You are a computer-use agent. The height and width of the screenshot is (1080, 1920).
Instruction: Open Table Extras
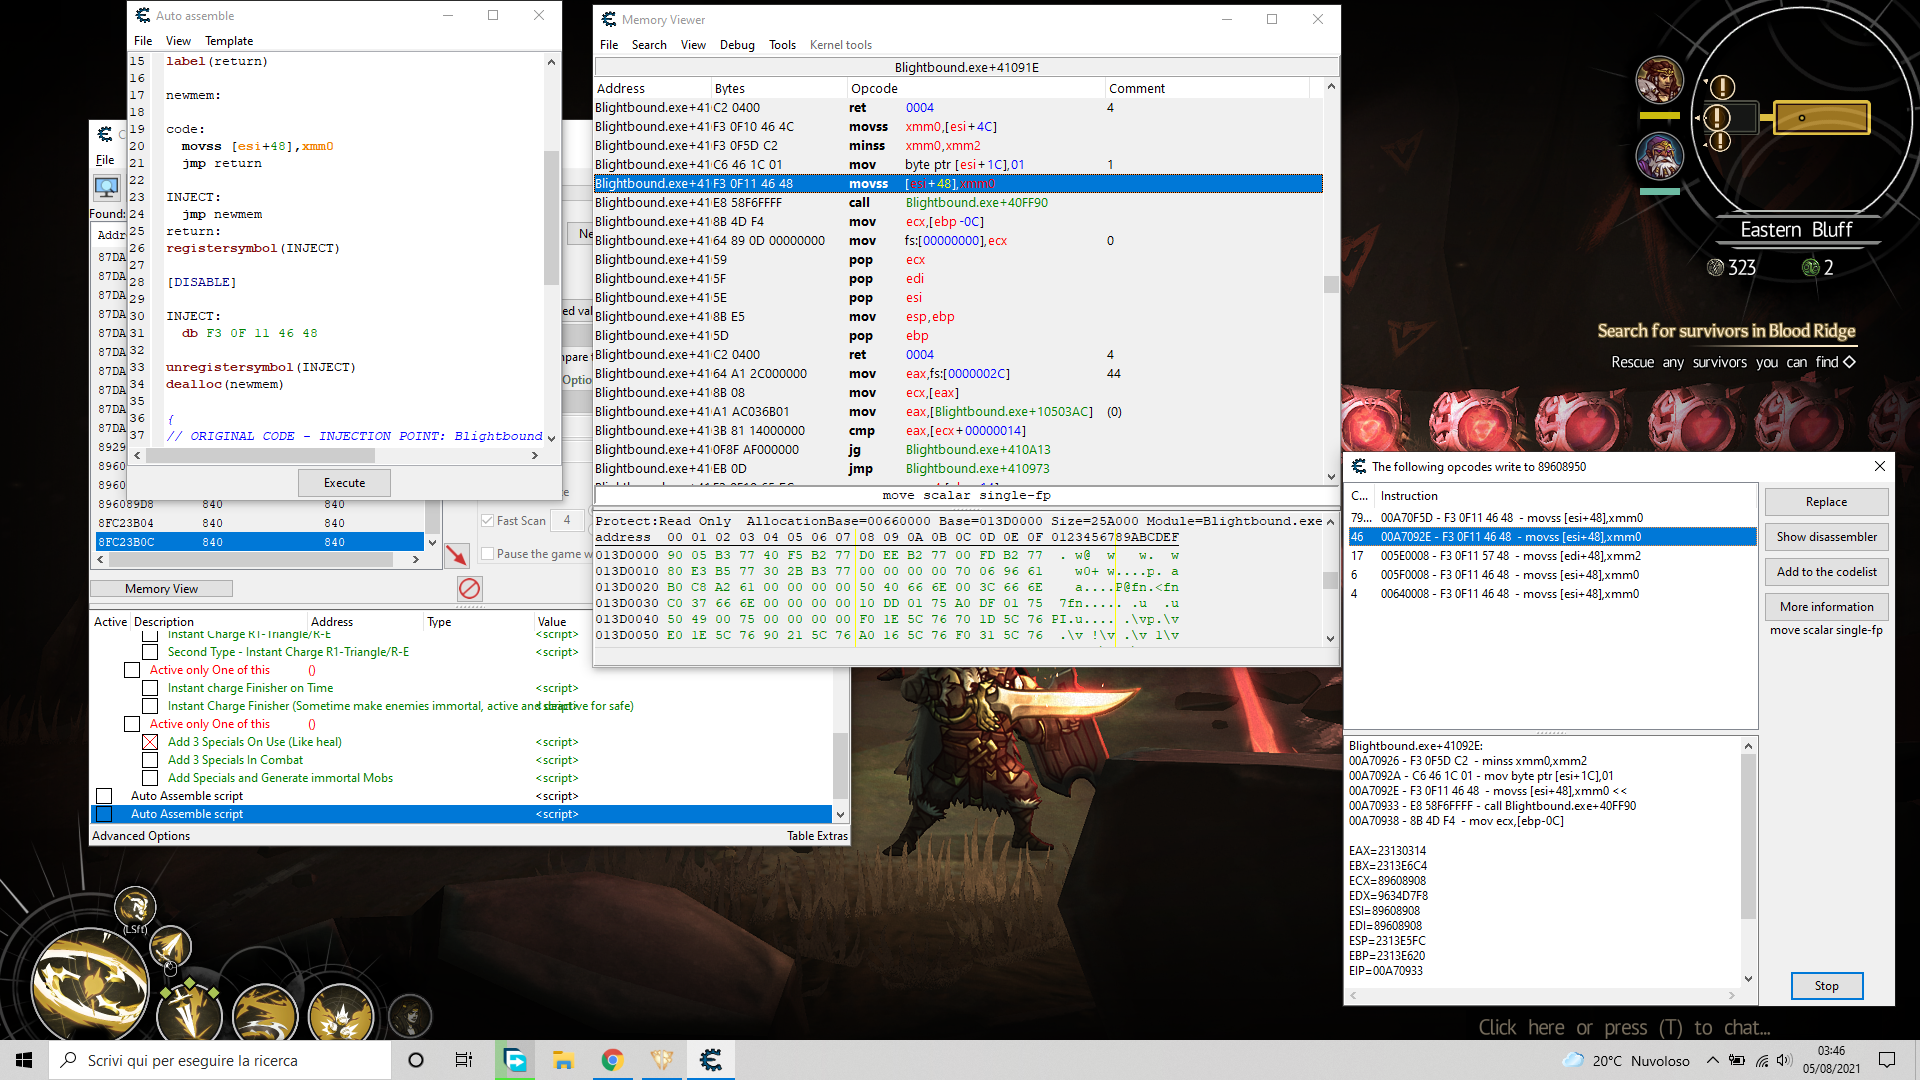tap(817, 835)
